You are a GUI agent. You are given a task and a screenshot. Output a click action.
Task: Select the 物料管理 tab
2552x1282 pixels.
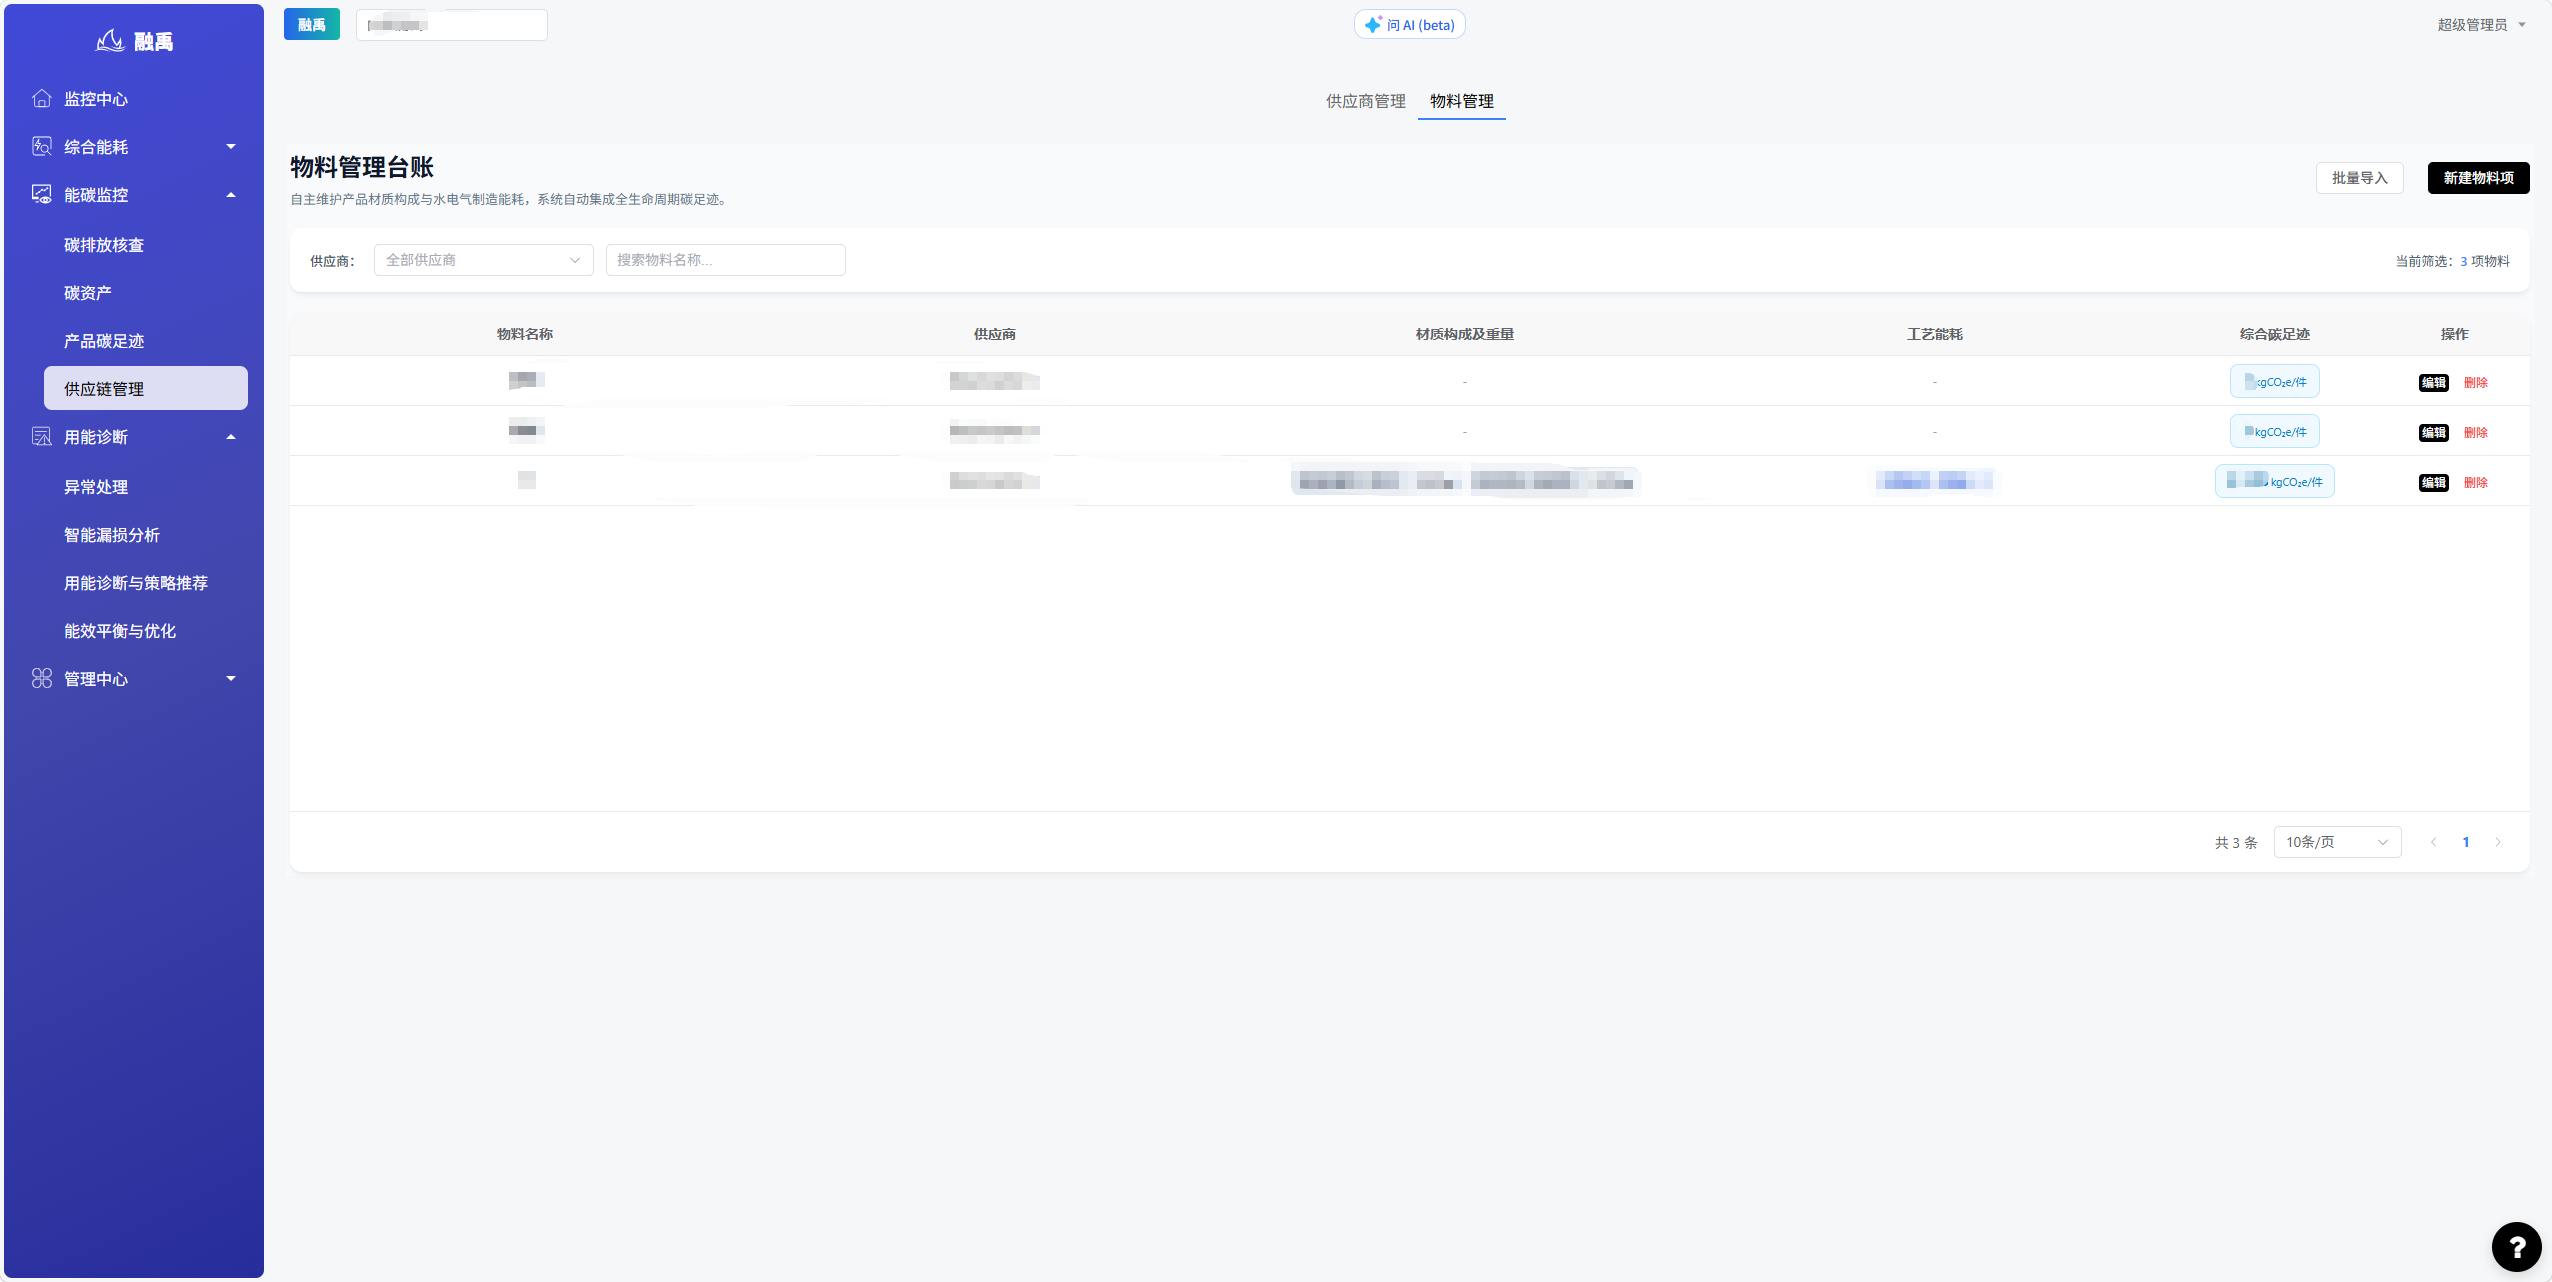pos(1461,101)
